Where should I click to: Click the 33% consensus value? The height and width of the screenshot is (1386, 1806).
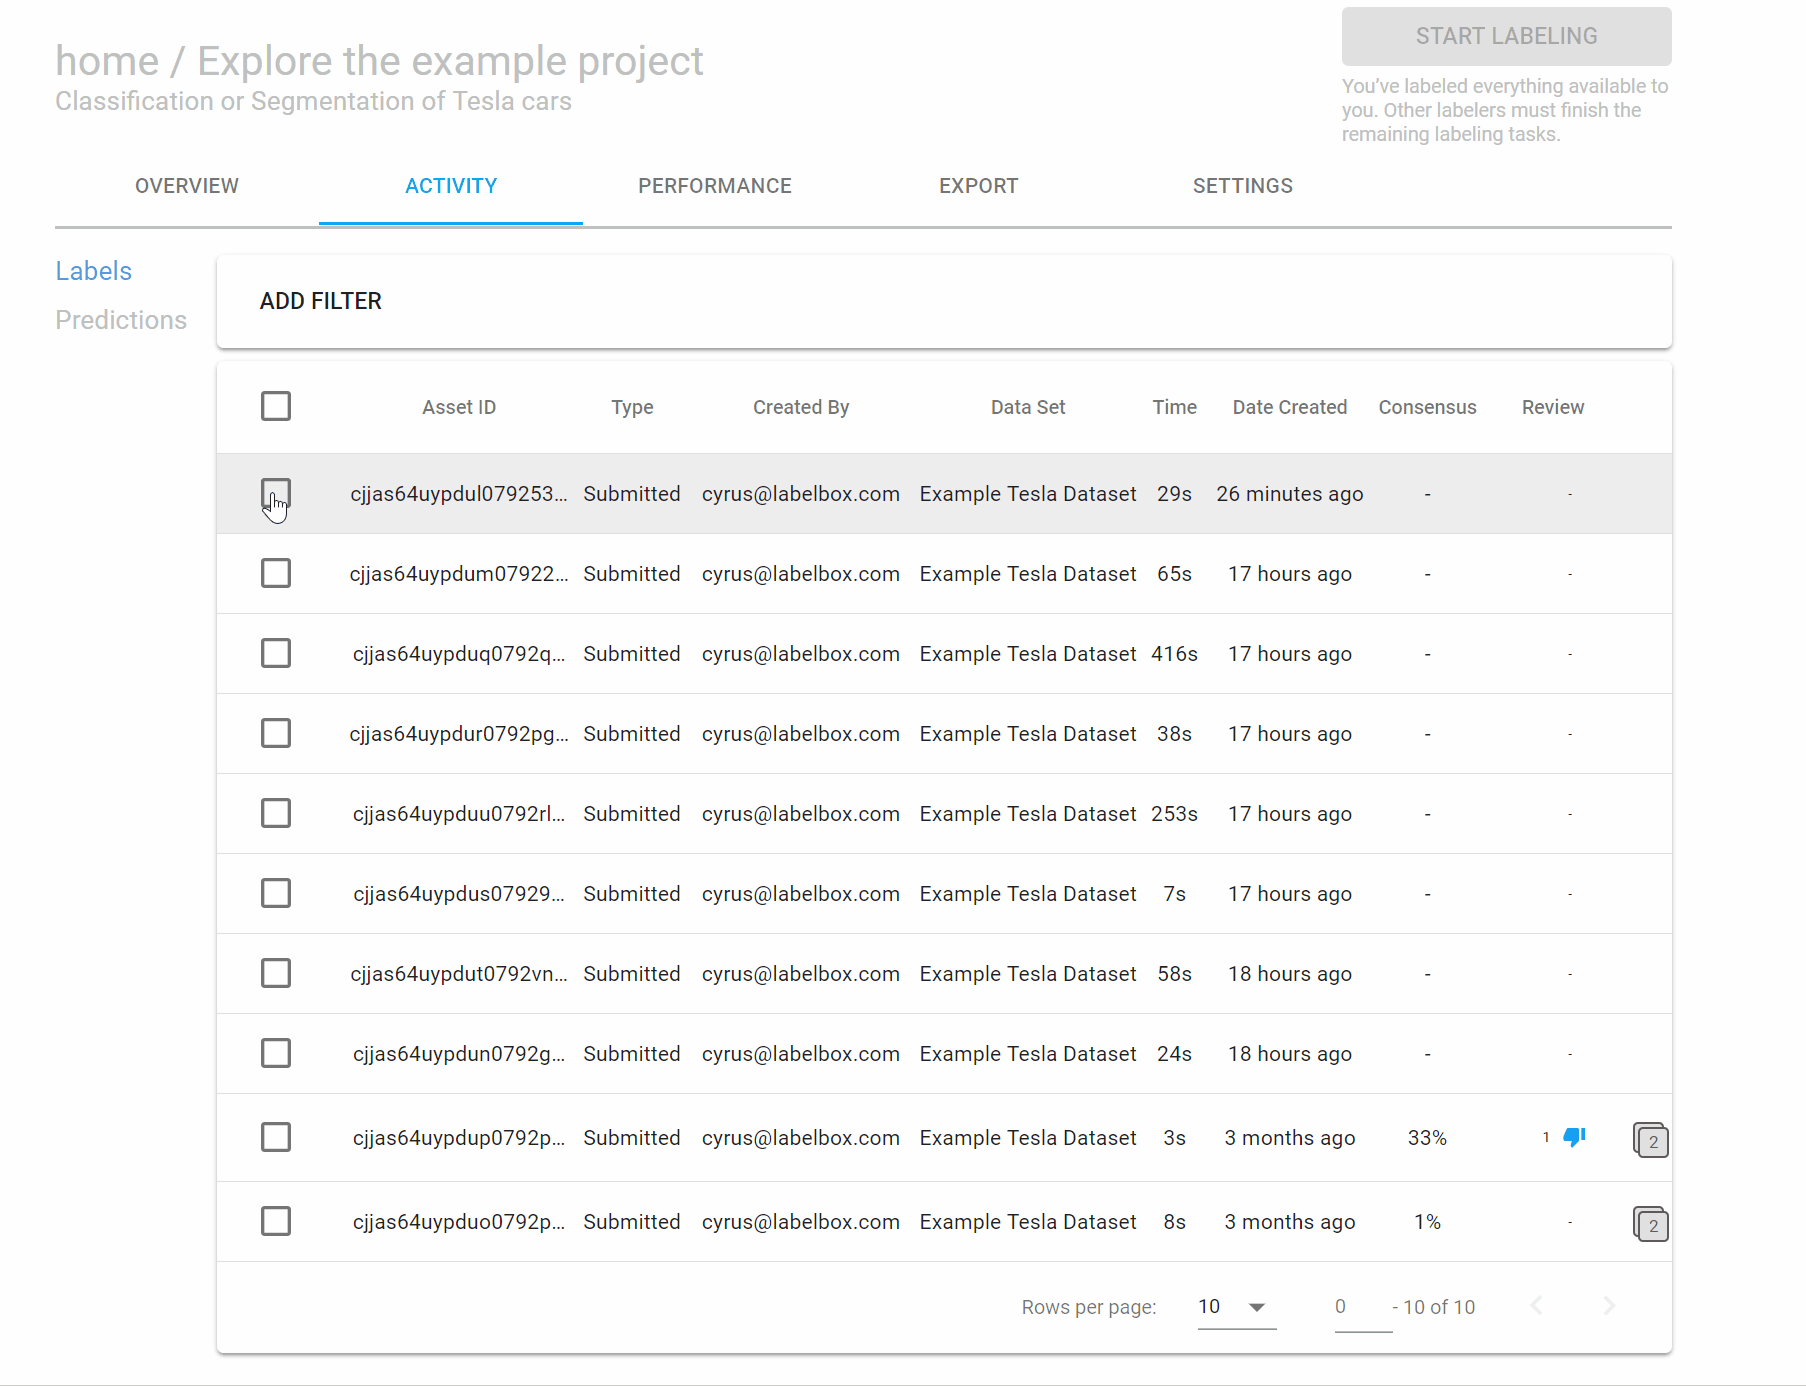(x=1427, y=1138)
